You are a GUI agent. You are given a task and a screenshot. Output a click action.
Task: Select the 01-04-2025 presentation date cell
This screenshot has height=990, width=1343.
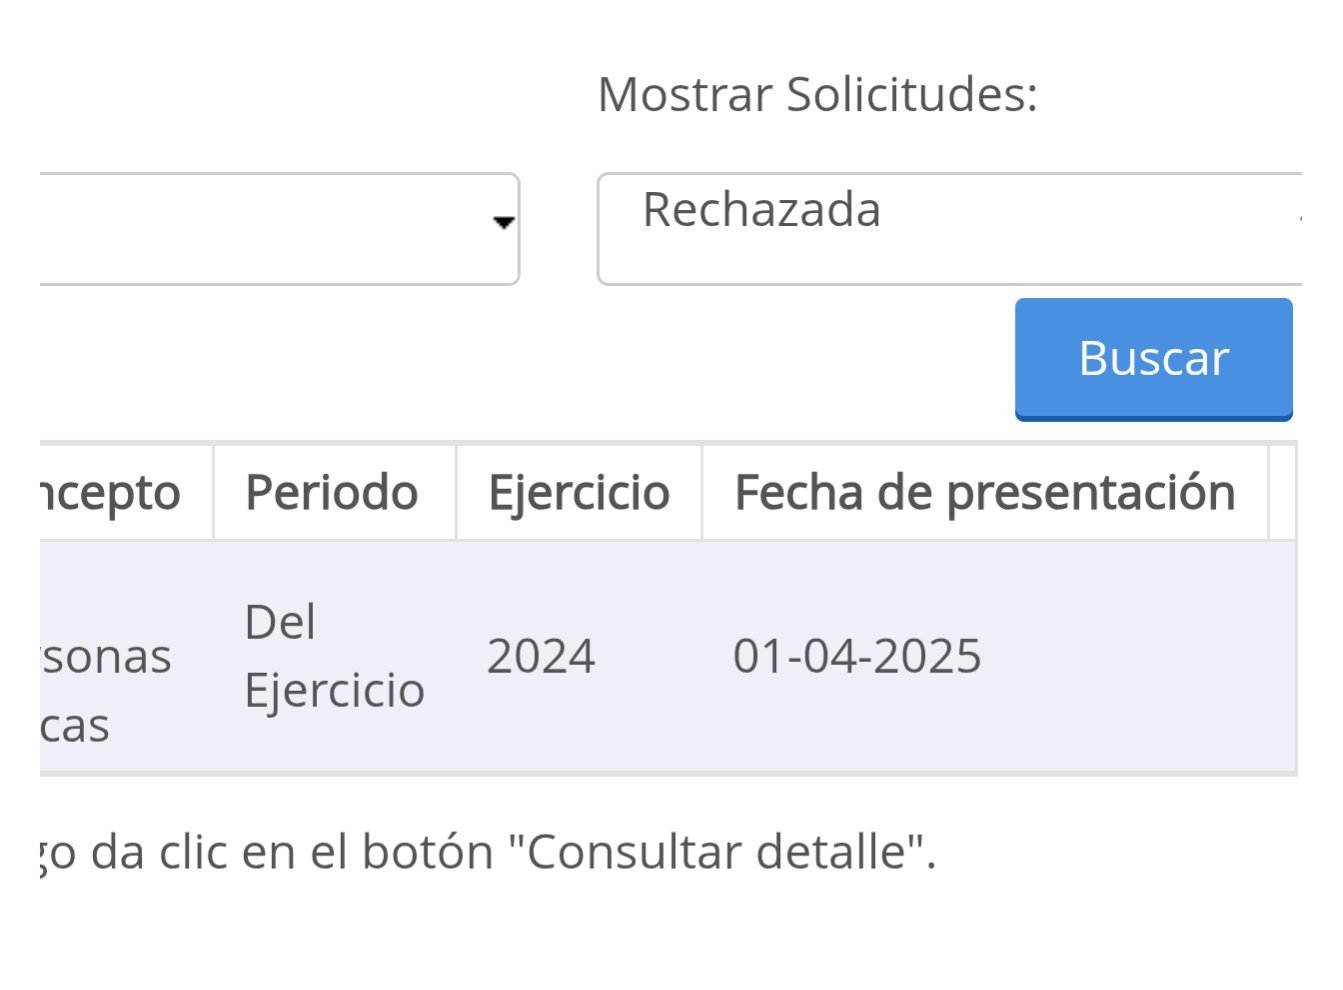pos(857,657)
